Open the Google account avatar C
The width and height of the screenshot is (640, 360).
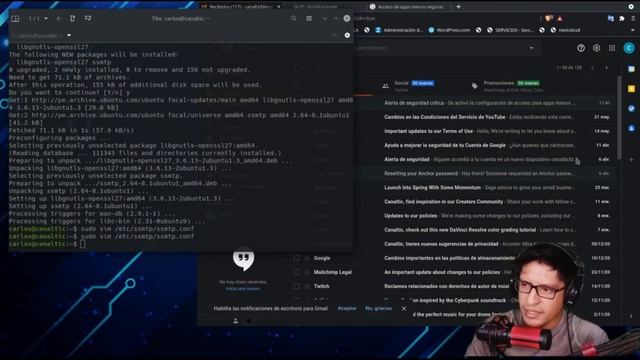(629, 48)
